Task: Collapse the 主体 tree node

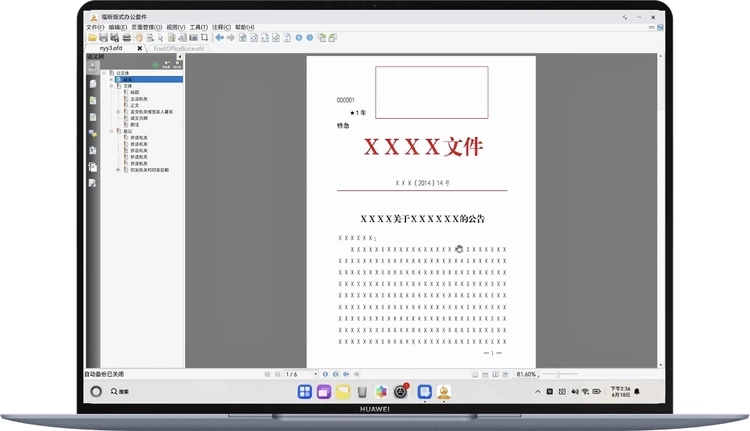Action: [x=112, y=86]
